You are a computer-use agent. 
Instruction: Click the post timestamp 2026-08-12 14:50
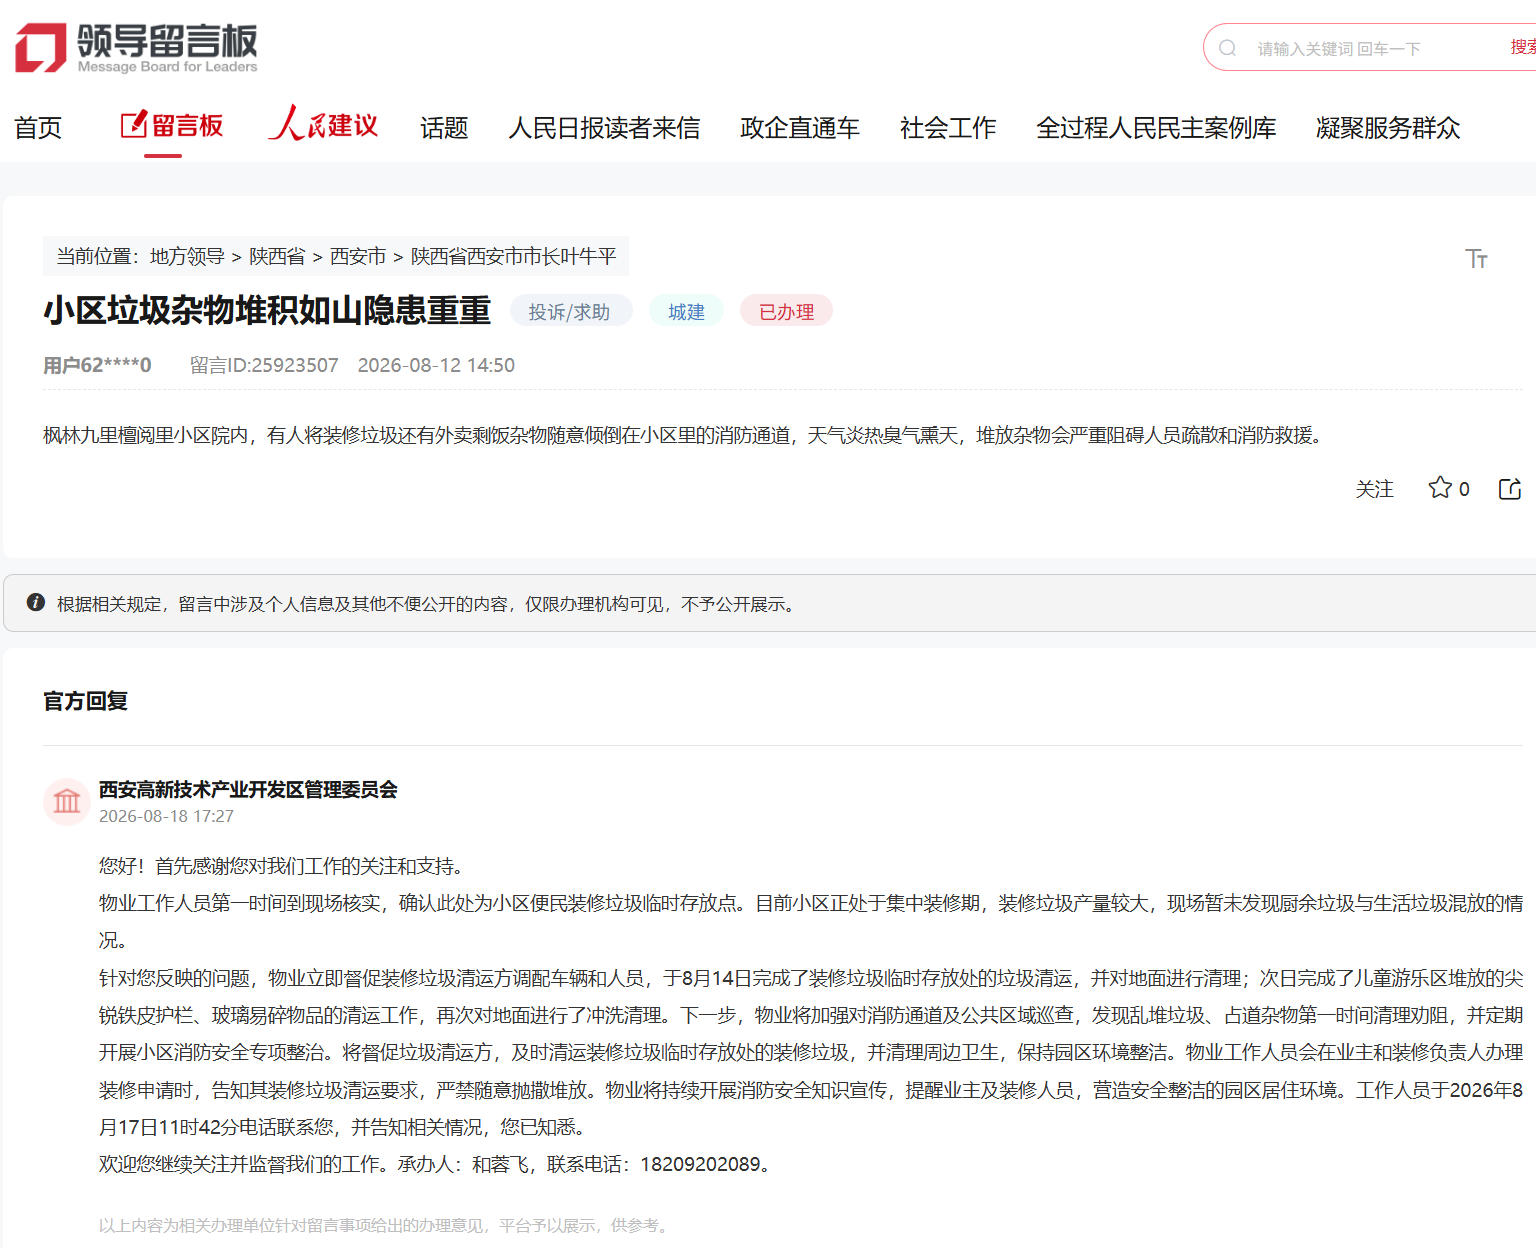pos(436,365)
